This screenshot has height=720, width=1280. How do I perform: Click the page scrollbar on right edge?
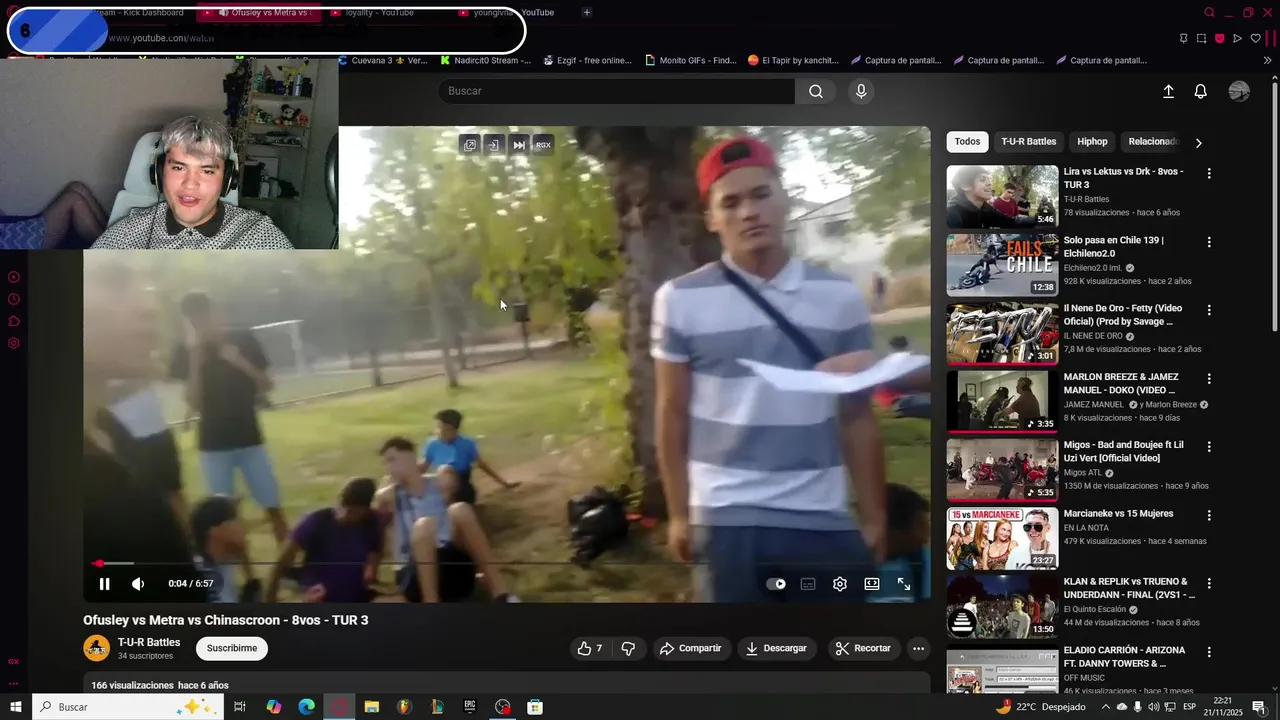click(1274, 205)
